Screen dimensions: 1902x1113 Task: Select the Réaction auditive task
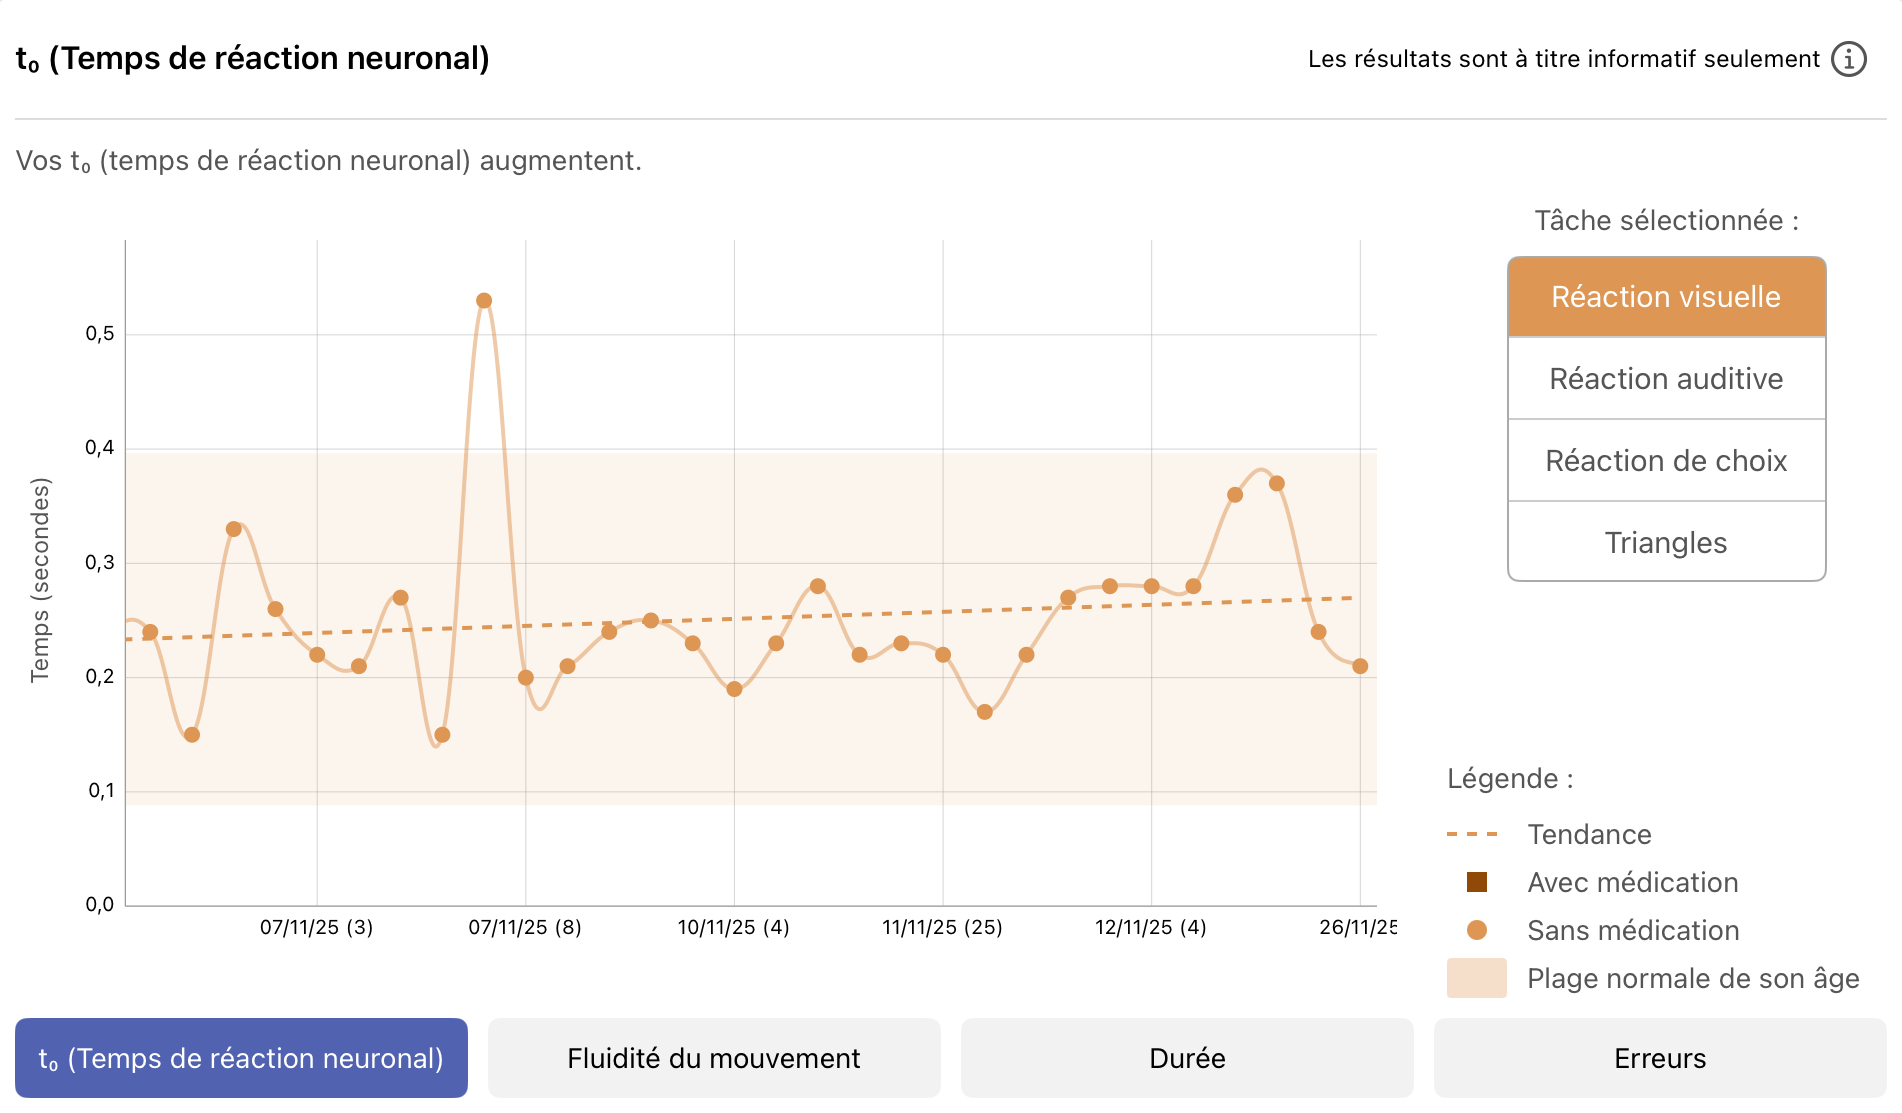(x=1666, y=379)
